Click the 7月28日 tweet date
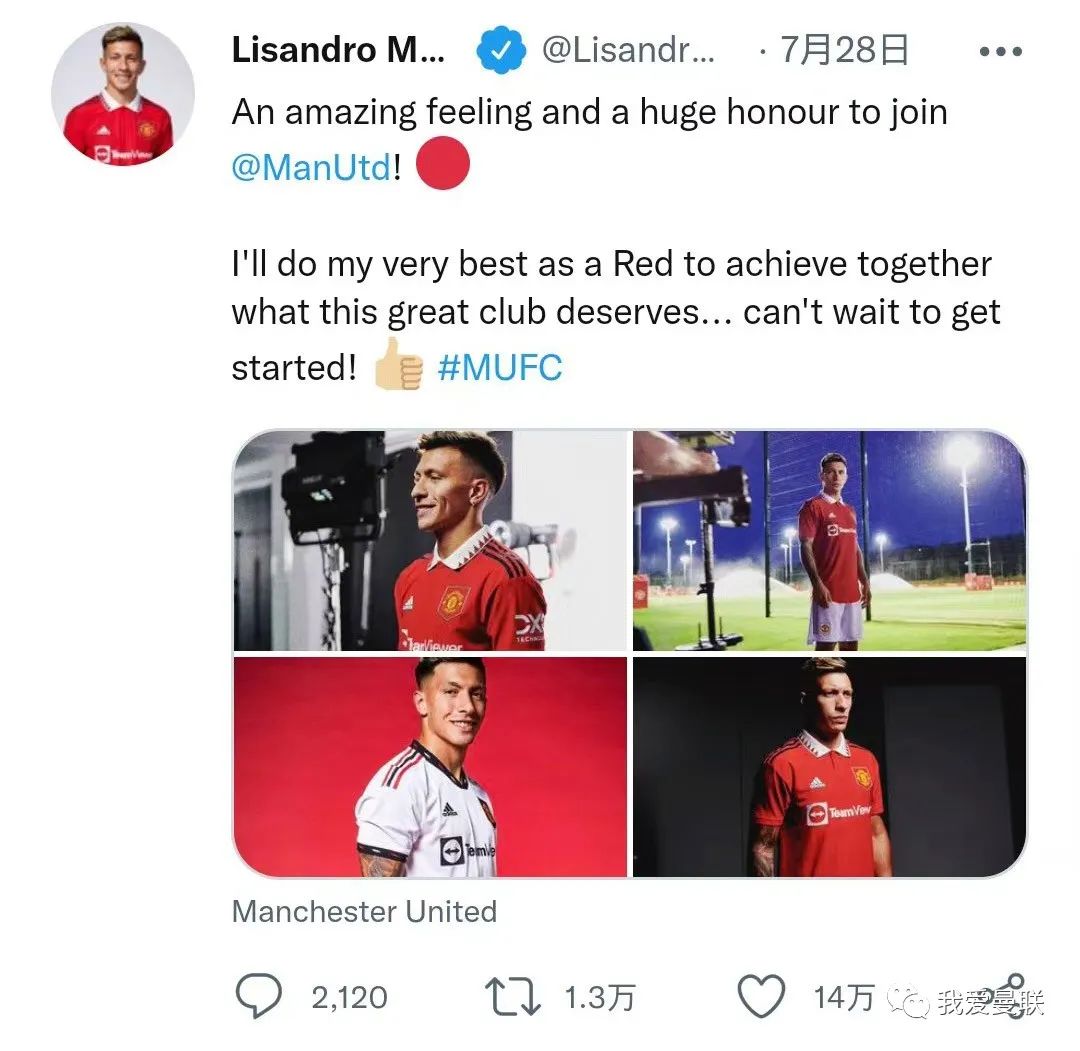 coord(844,50)
